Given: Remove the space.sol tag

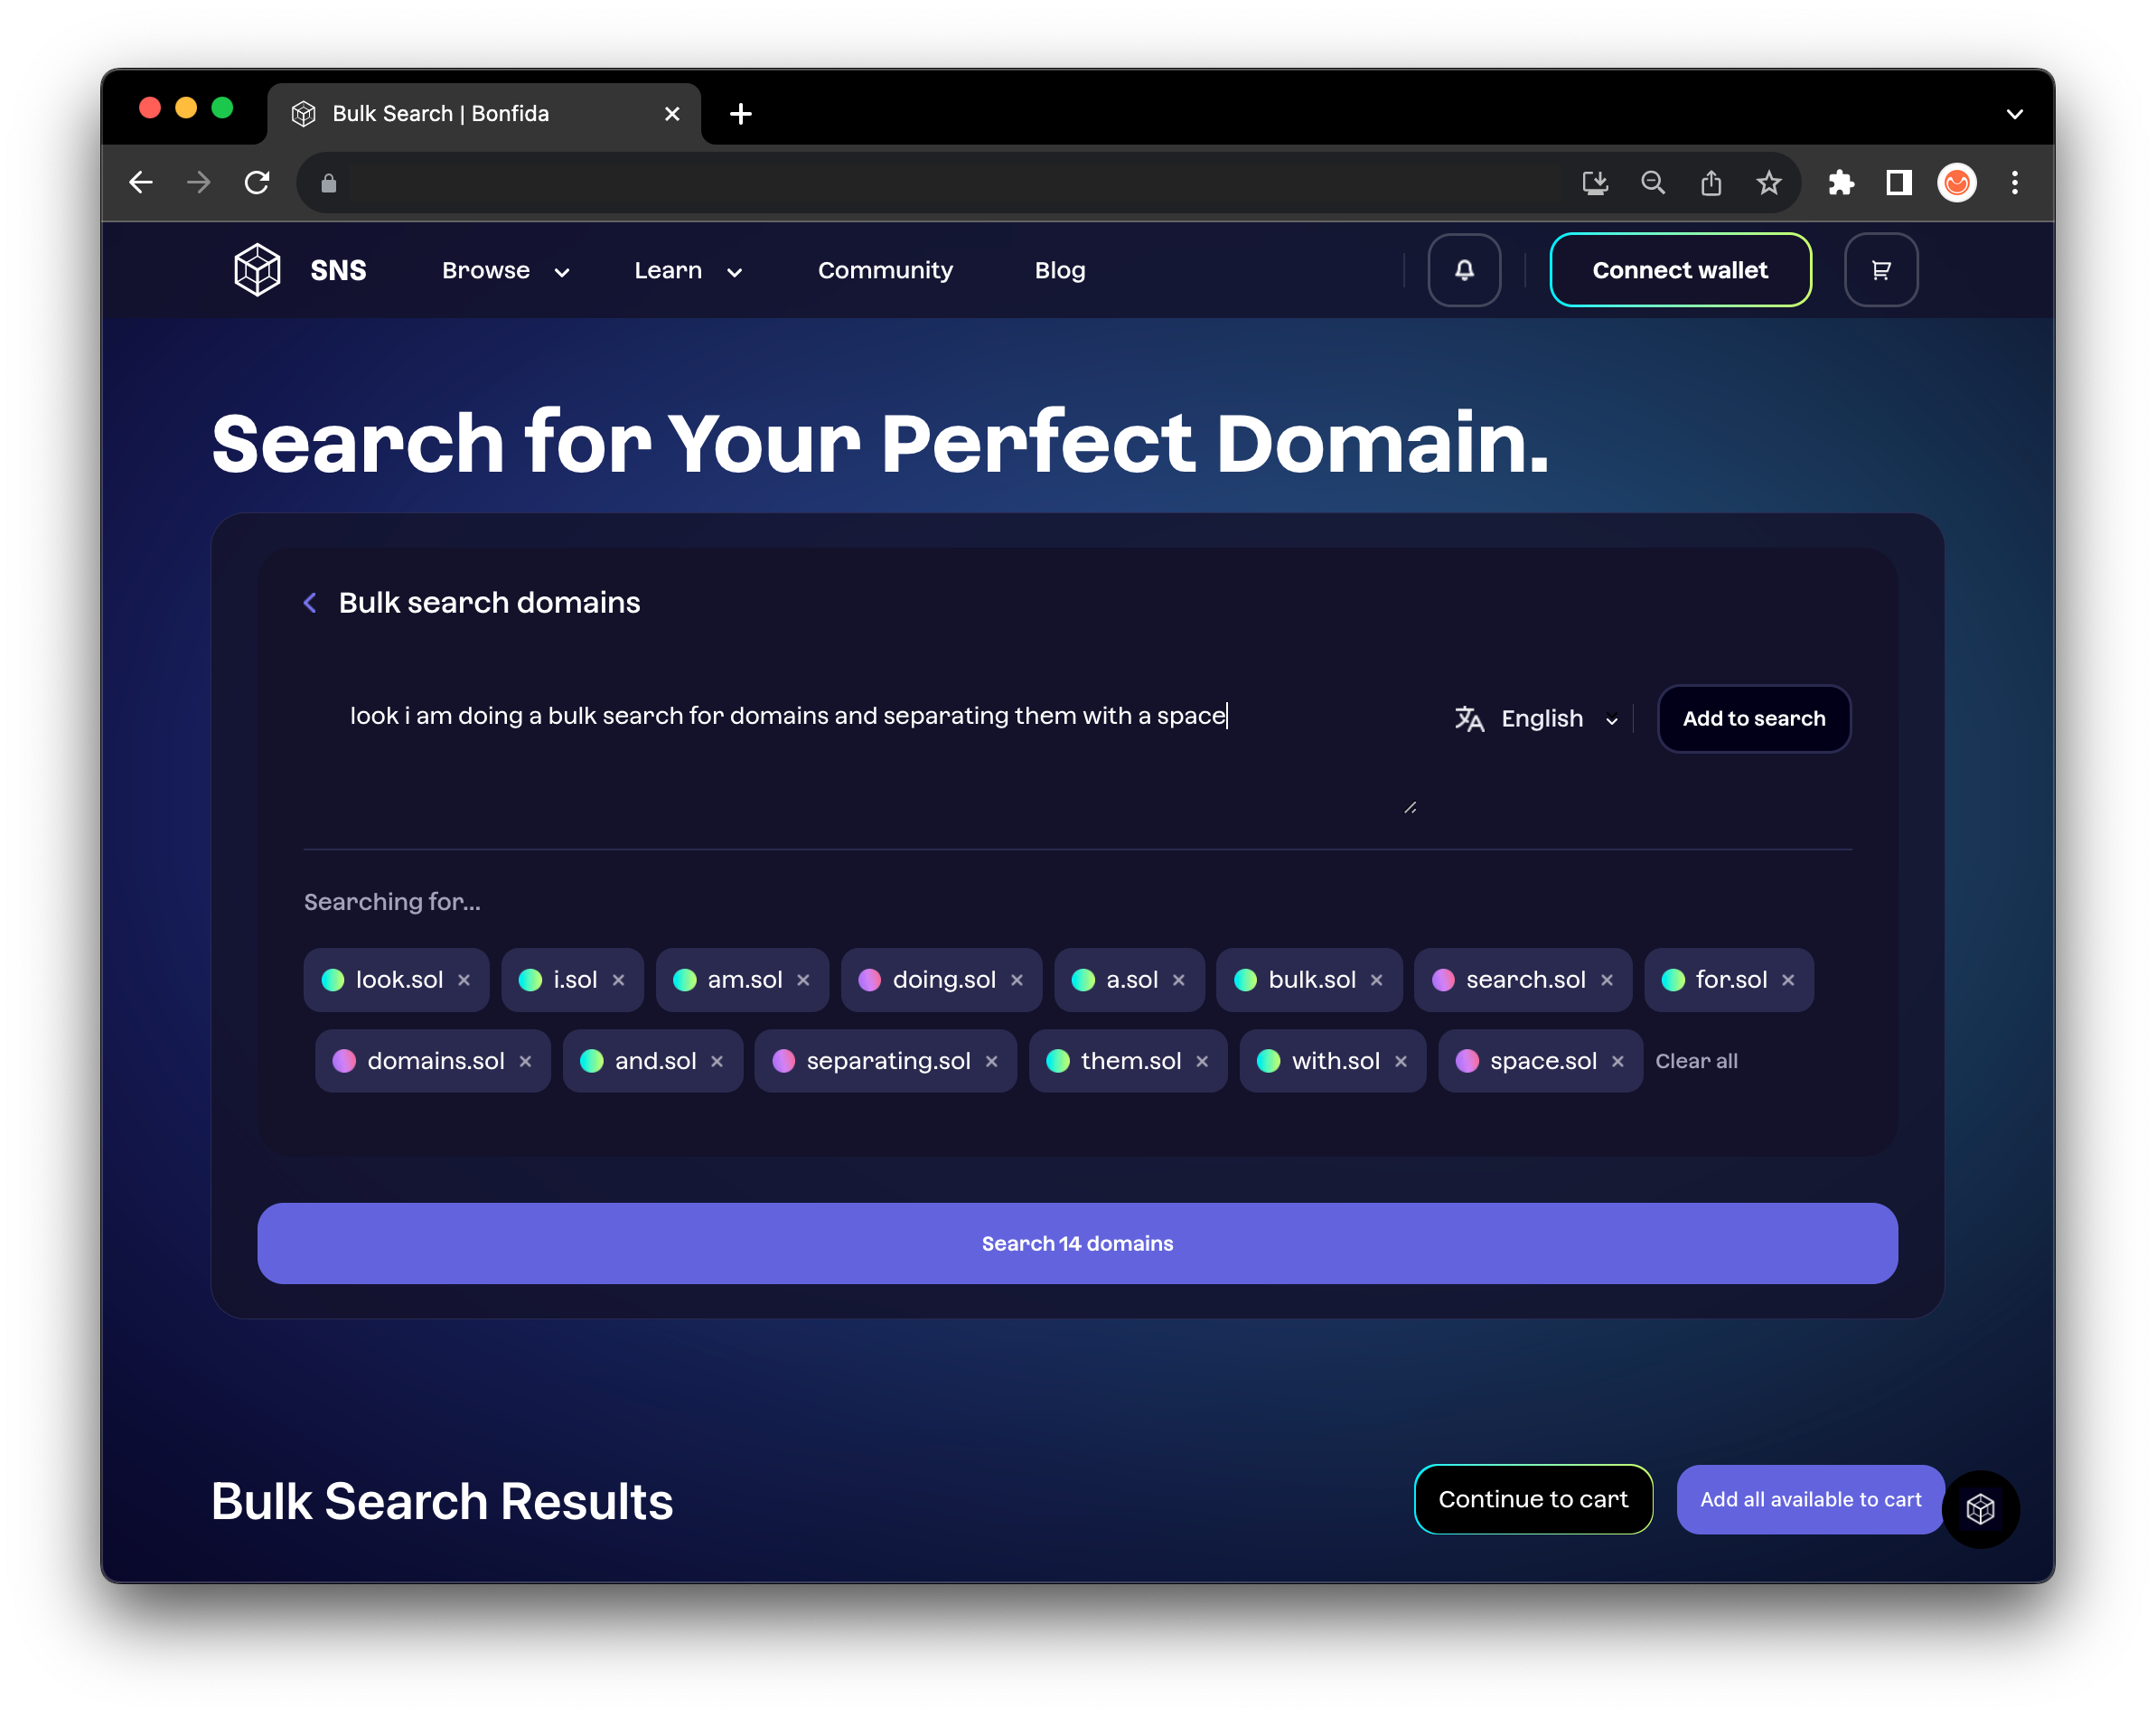Looking at the screenshot, I should [x=1617, y=1061].
